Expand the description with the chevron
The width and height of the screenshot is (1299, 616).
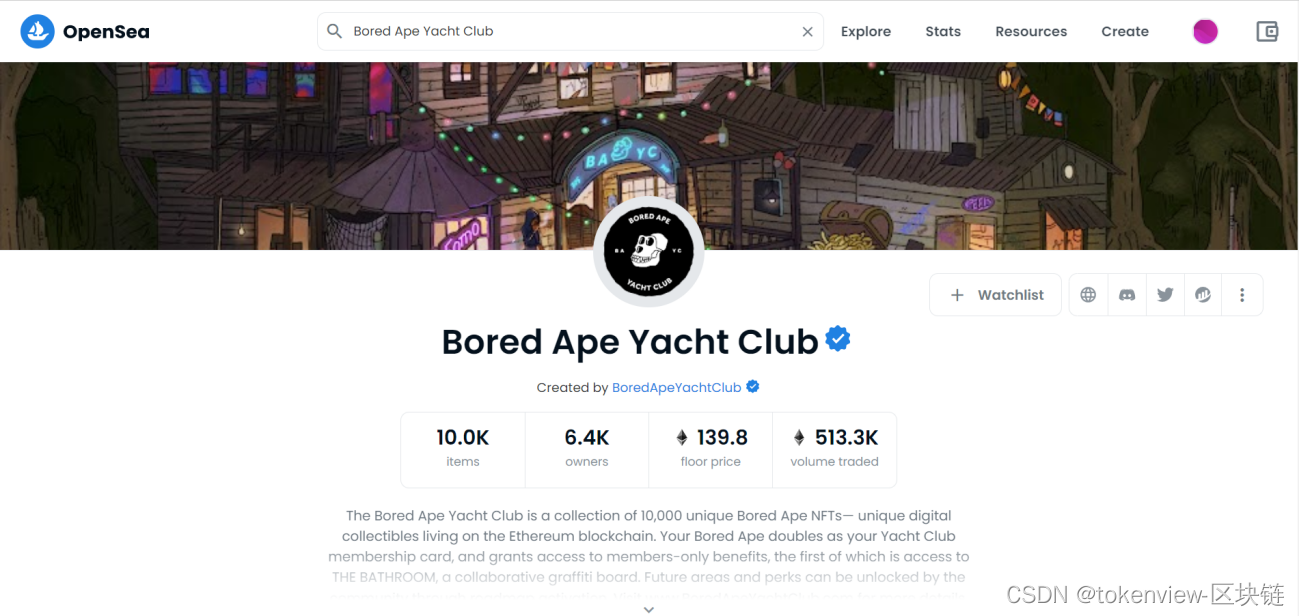[649, 608]
